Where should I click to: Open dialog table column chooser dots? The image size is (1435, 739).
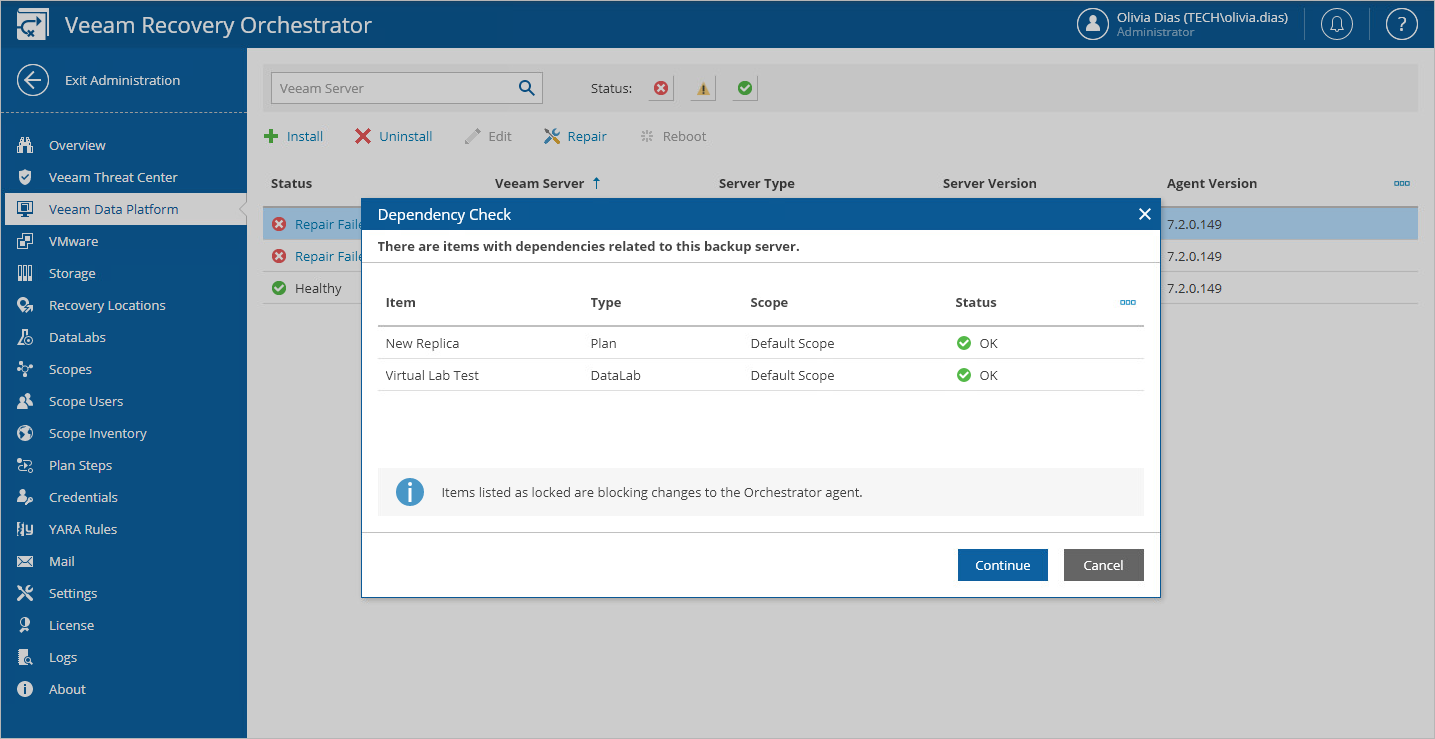[x=1128, y=302]
